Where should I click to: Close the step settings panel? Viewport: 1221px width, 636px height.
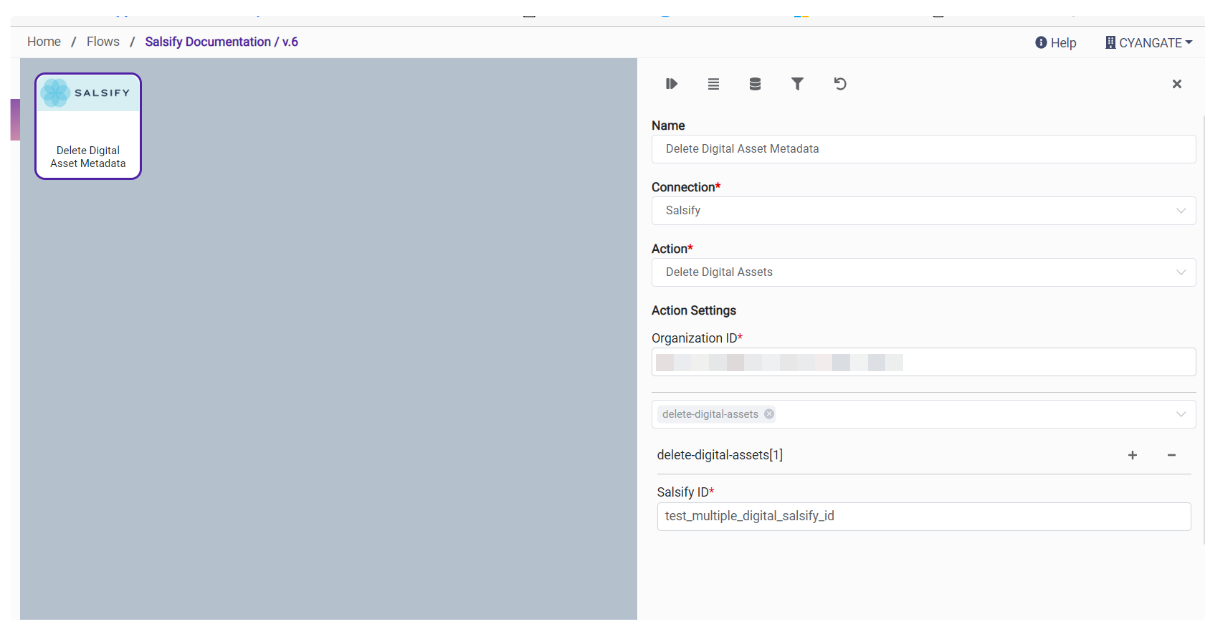(x=1177, y=84)
